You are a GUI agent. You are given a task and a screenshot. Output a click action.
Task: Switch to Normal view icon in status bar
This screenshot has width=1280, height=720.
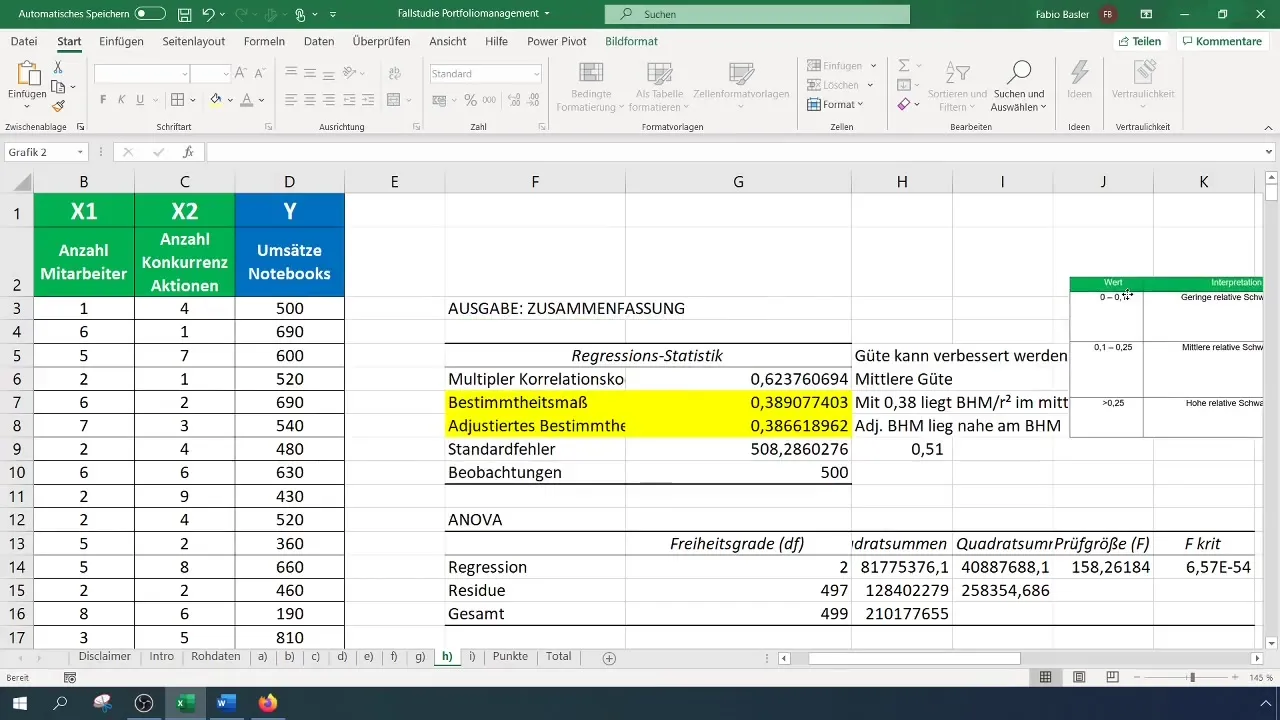tap(1045, 678)
